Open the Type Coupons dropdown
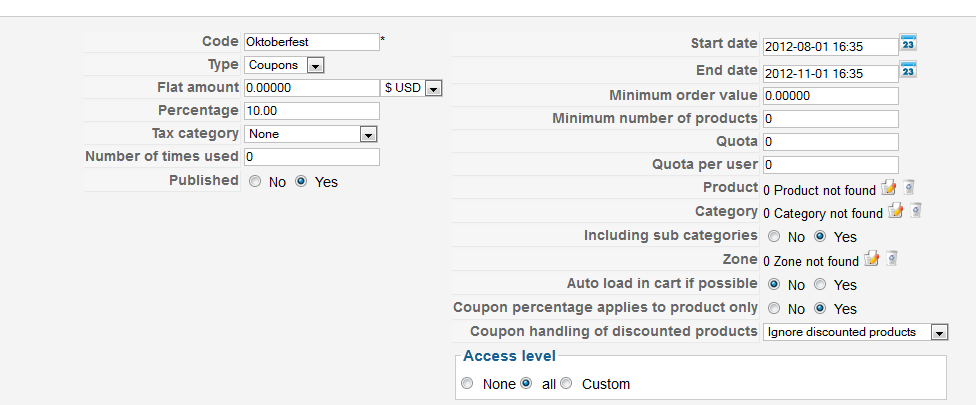The image size is (976, 405). click(x=284, y=65)
